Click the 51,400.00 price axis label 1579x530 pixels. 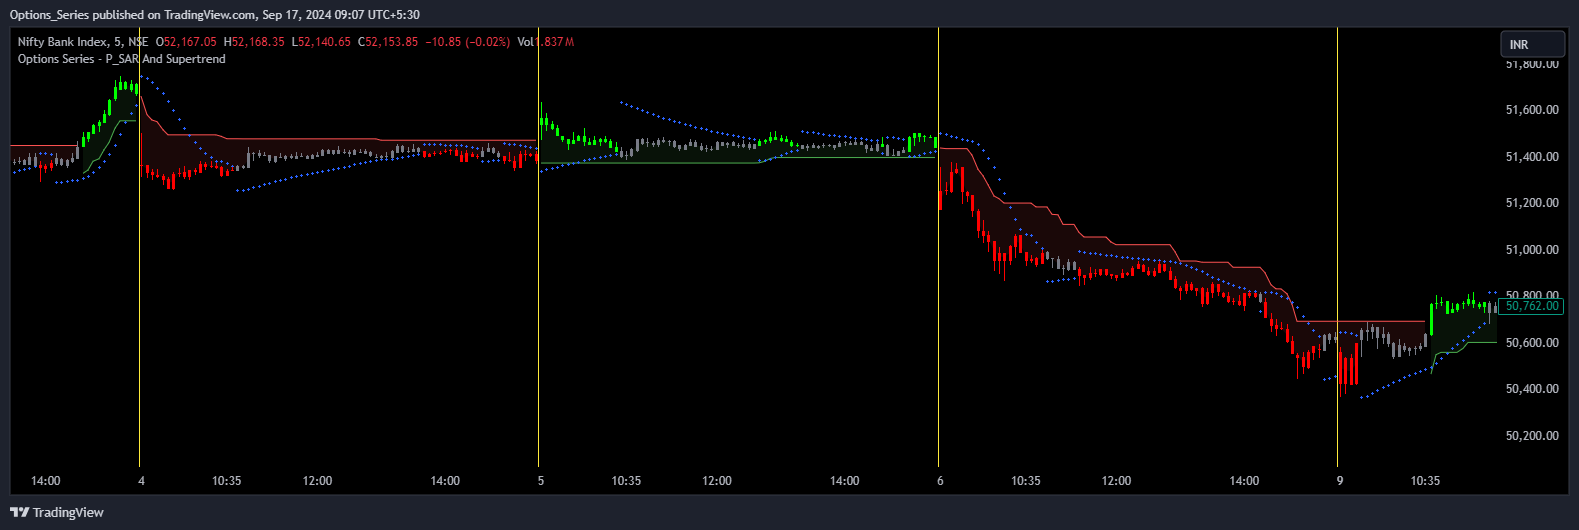click(1531, 157)
